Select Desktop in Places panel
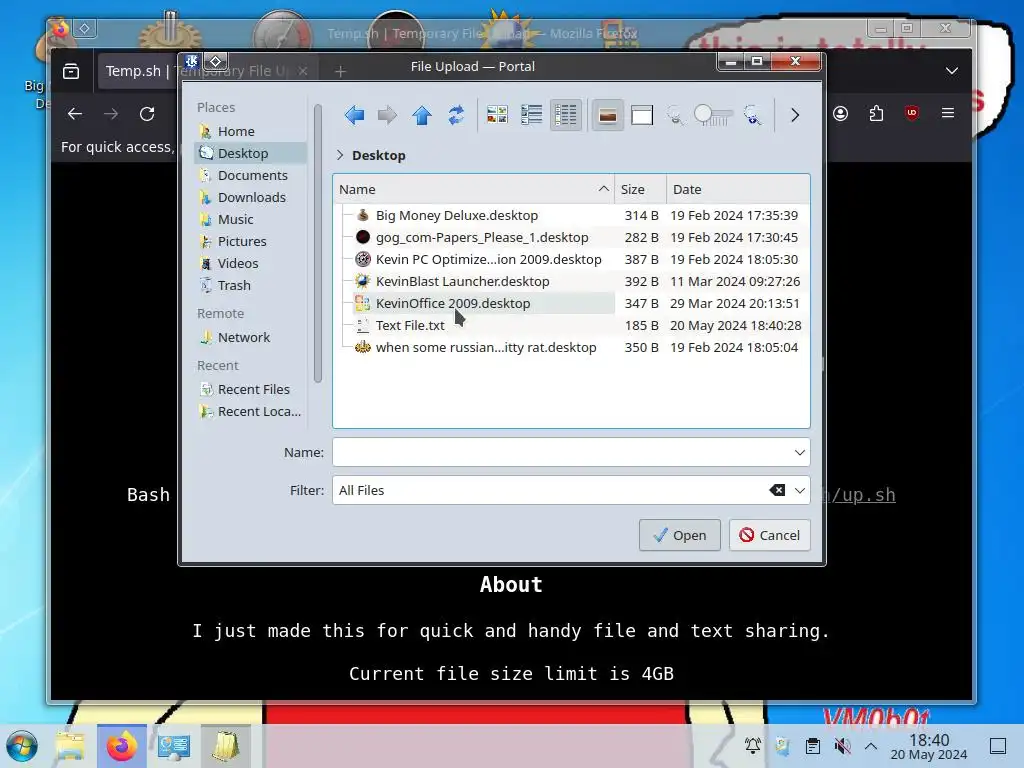Image resolution: width=1024 pixels, height=768 pixels. (250, 153)
